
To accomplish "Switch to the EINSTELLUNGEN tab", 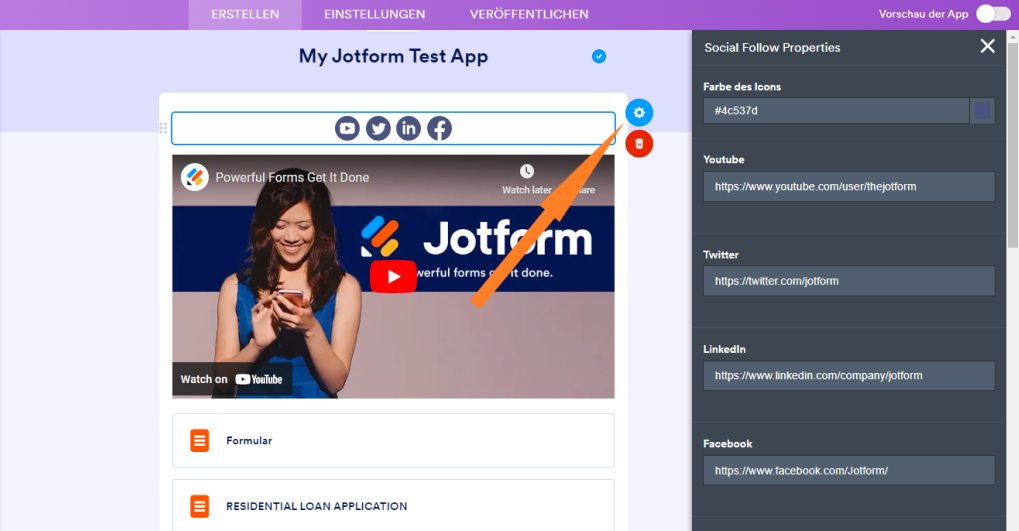I will (x=374, y=14).
